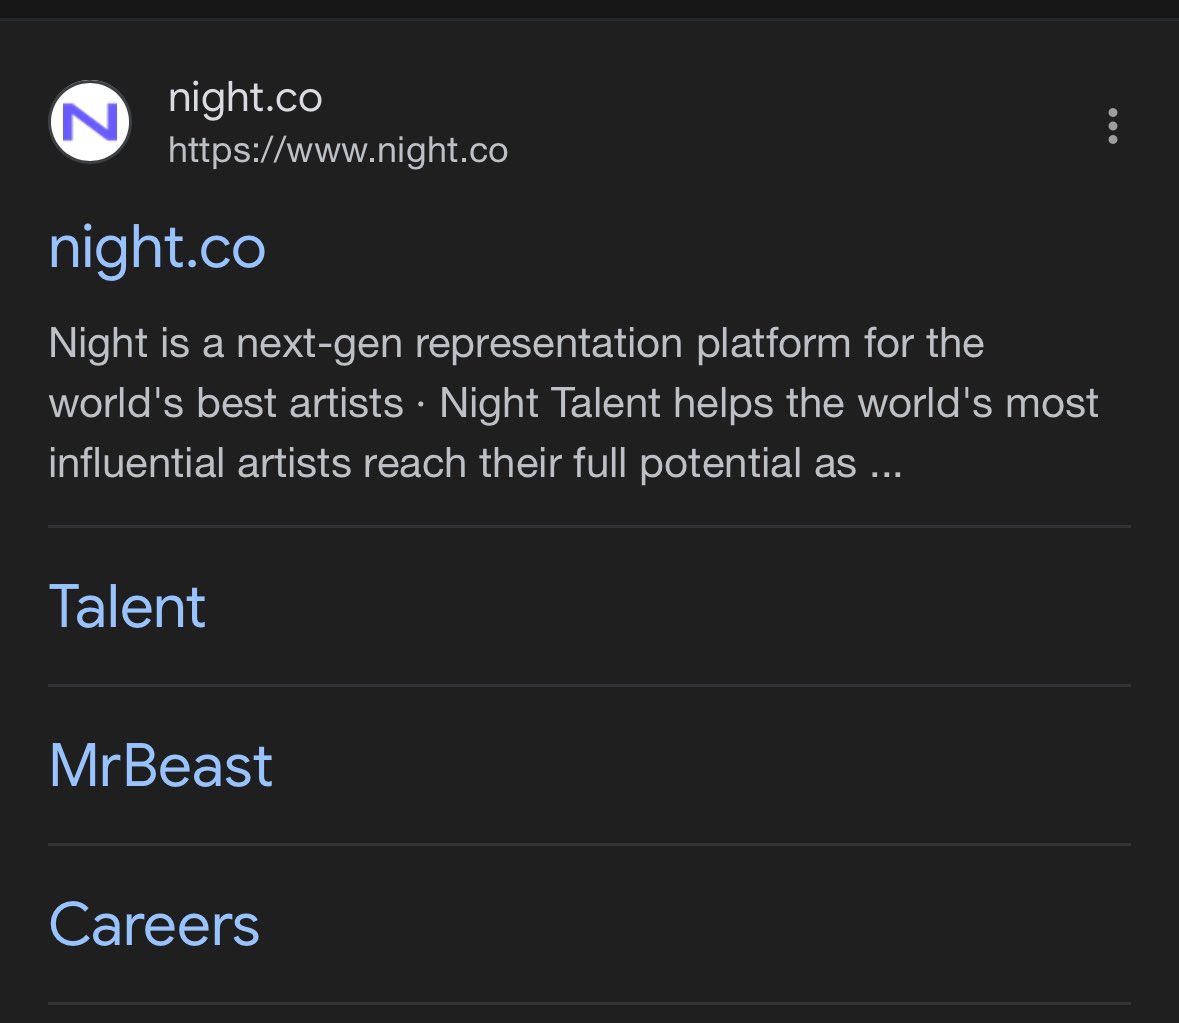This screenshot has width=1179, height=1023.
Task: Click the trailing ellipsis ending the snippet
Action: 887,466
